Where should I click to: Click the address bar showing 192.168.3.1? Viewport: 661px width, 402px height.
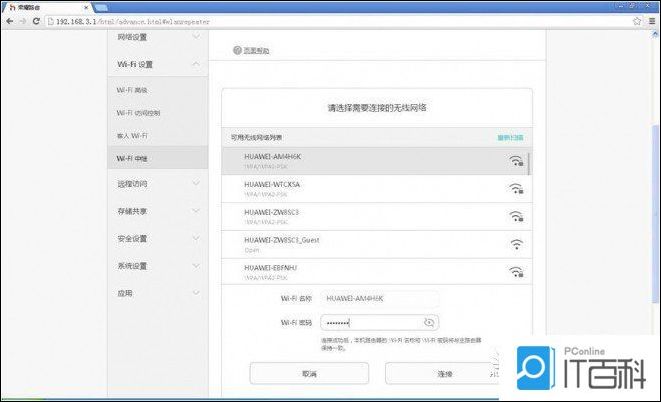339,21
